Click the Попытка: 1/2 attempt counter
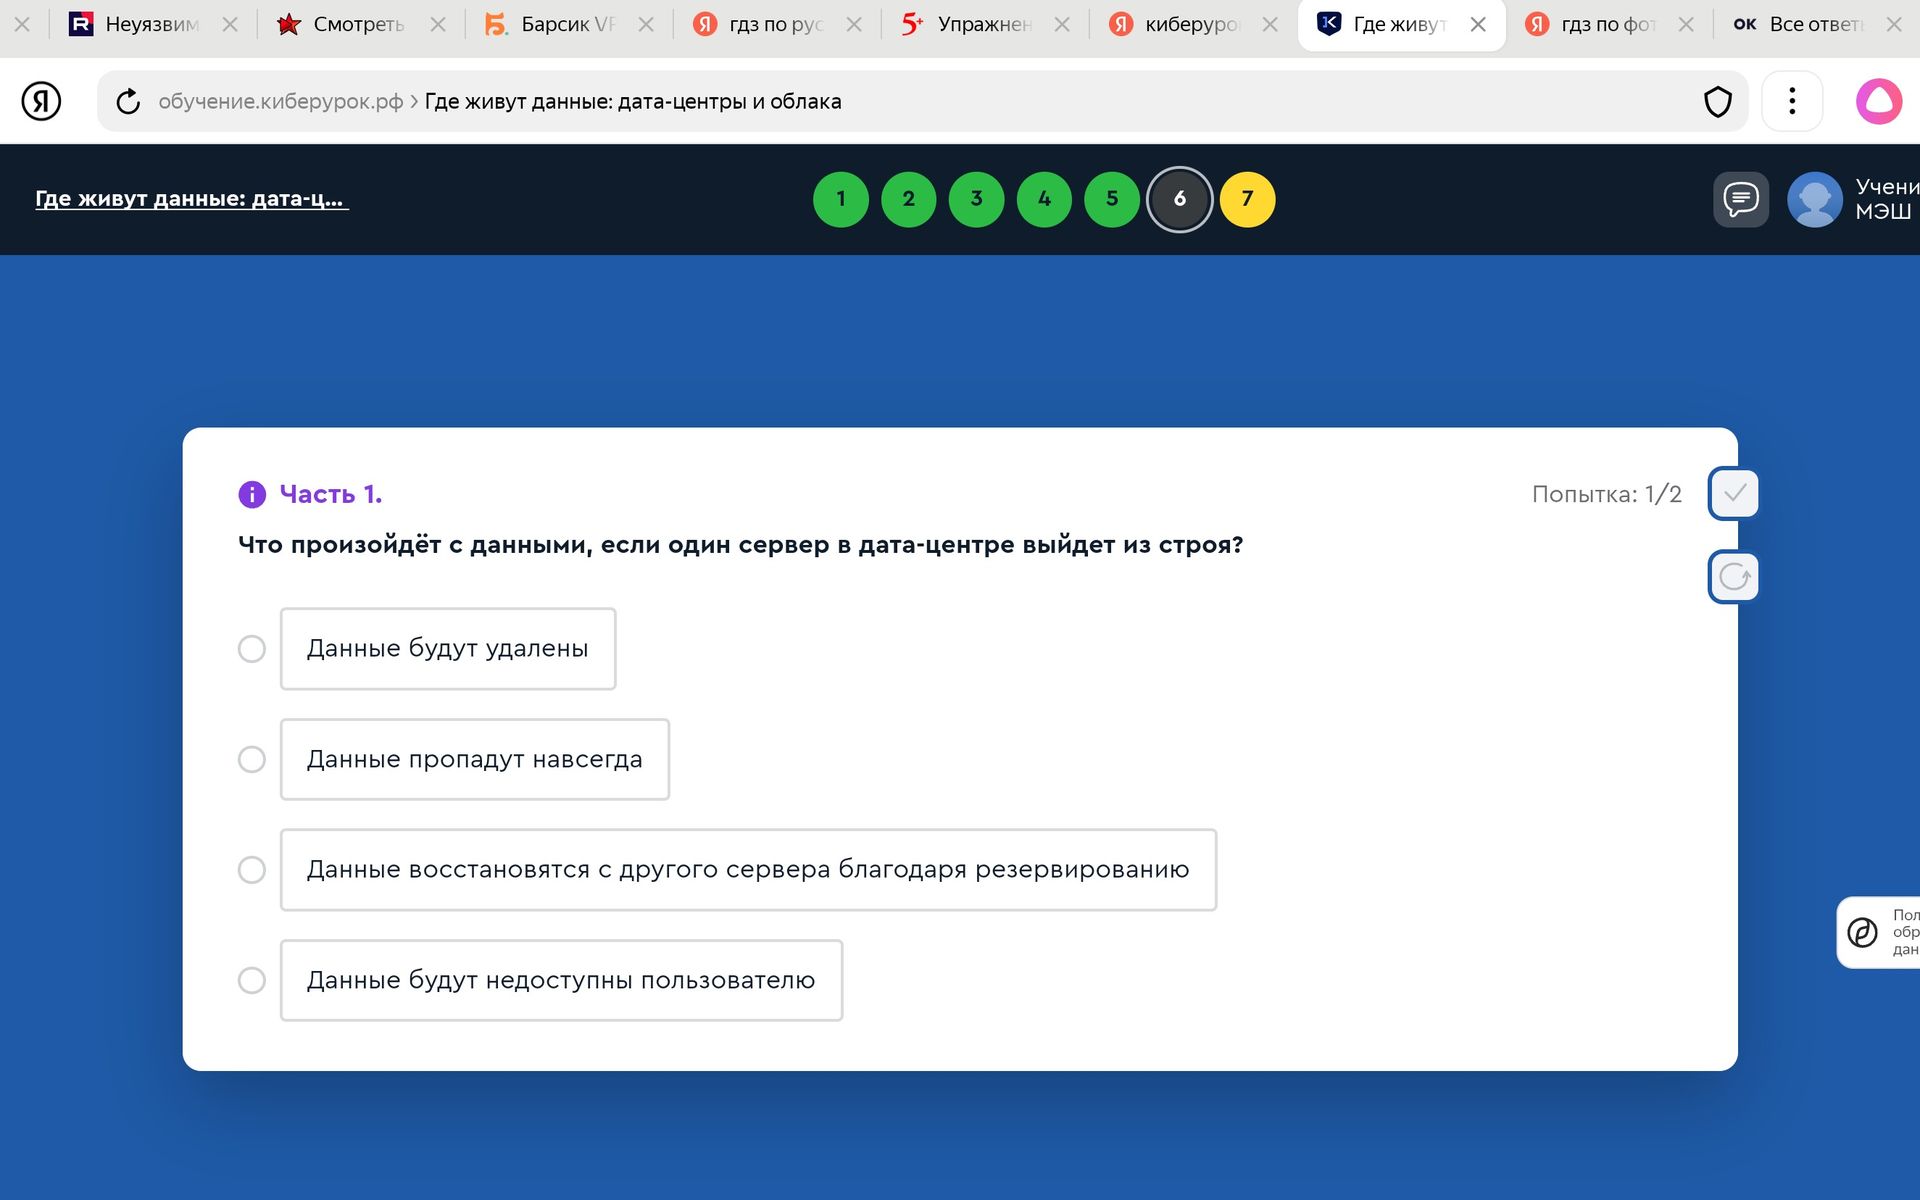This screenshot has height=1200, width=1920. coord(1606,494)
